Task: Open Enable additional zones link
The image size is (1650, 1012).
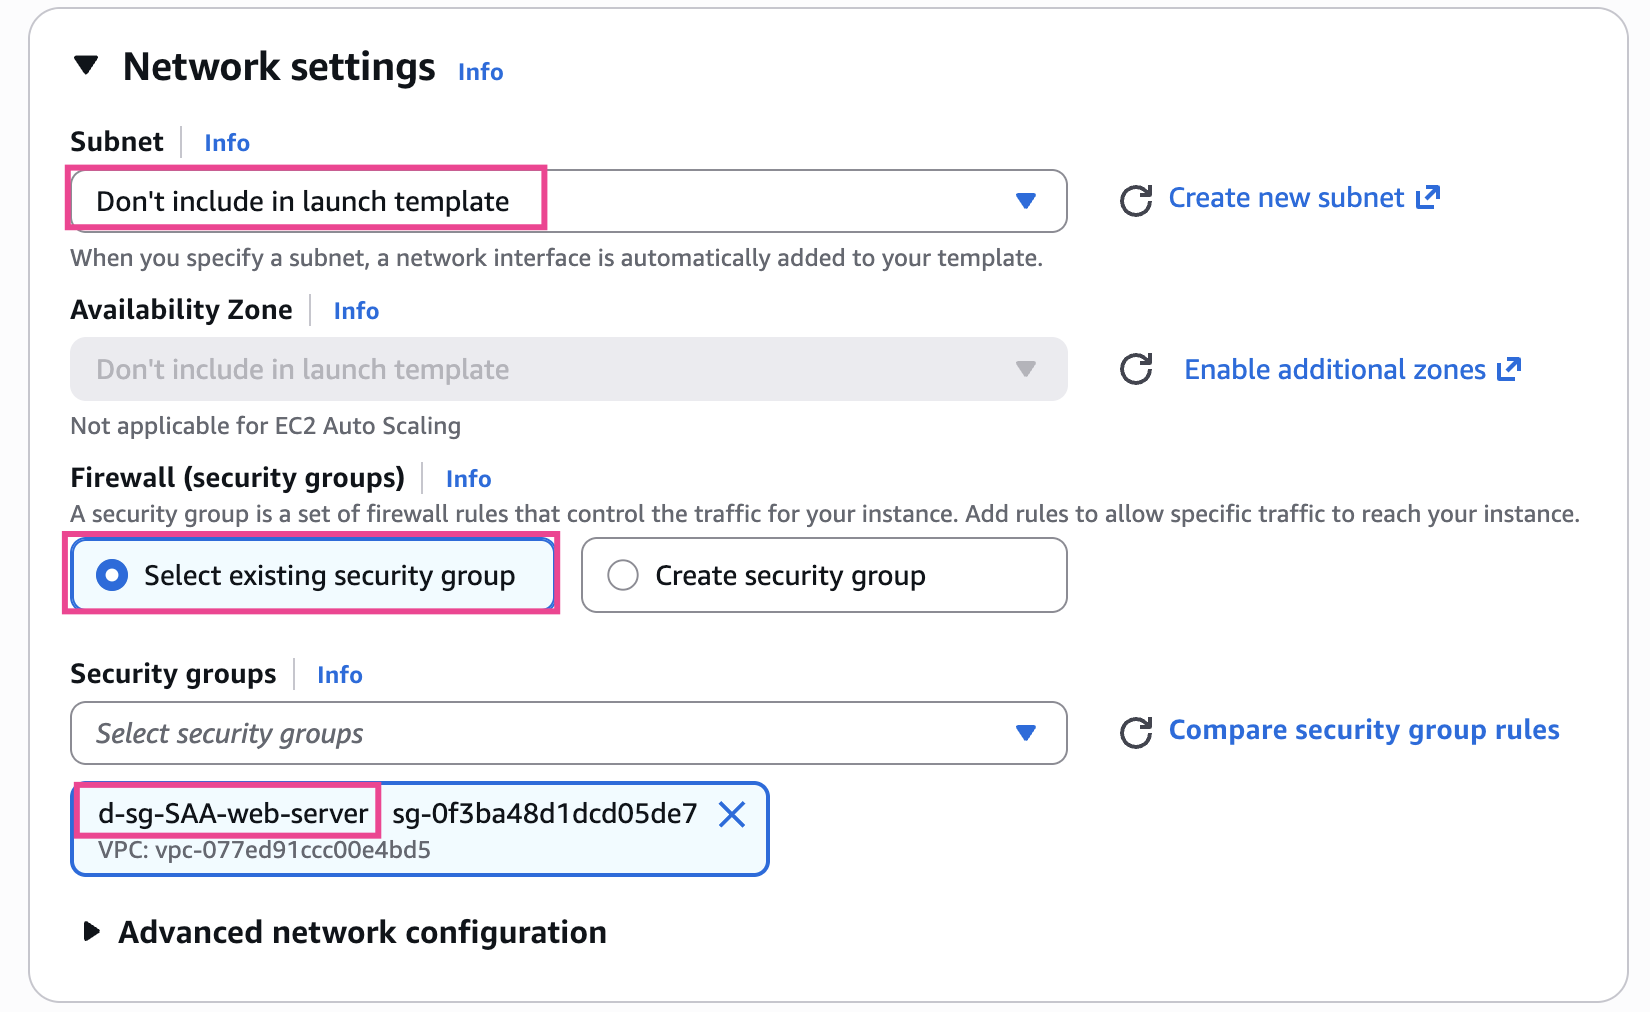Action: pyautogui.click(x=1335, y=370)
